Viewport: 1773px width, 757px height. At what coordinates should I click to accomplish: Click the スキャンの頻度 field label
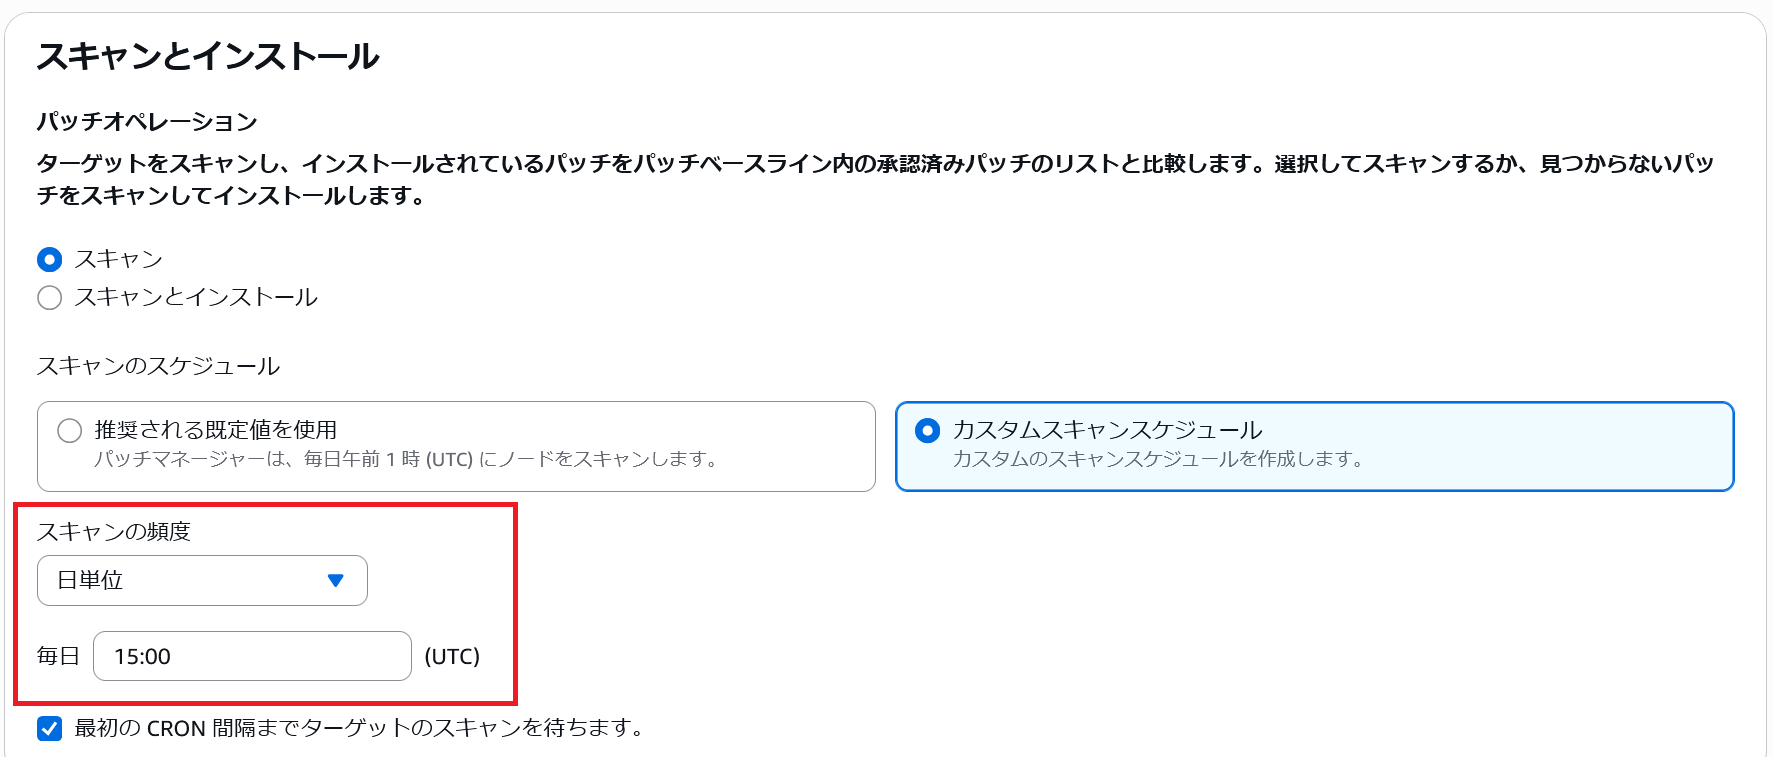point(114,532)
